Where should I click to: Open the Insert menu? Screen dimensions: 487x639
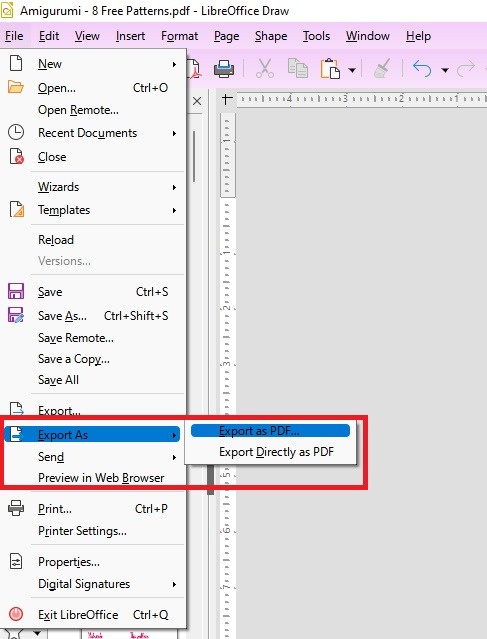pos(130,36)
